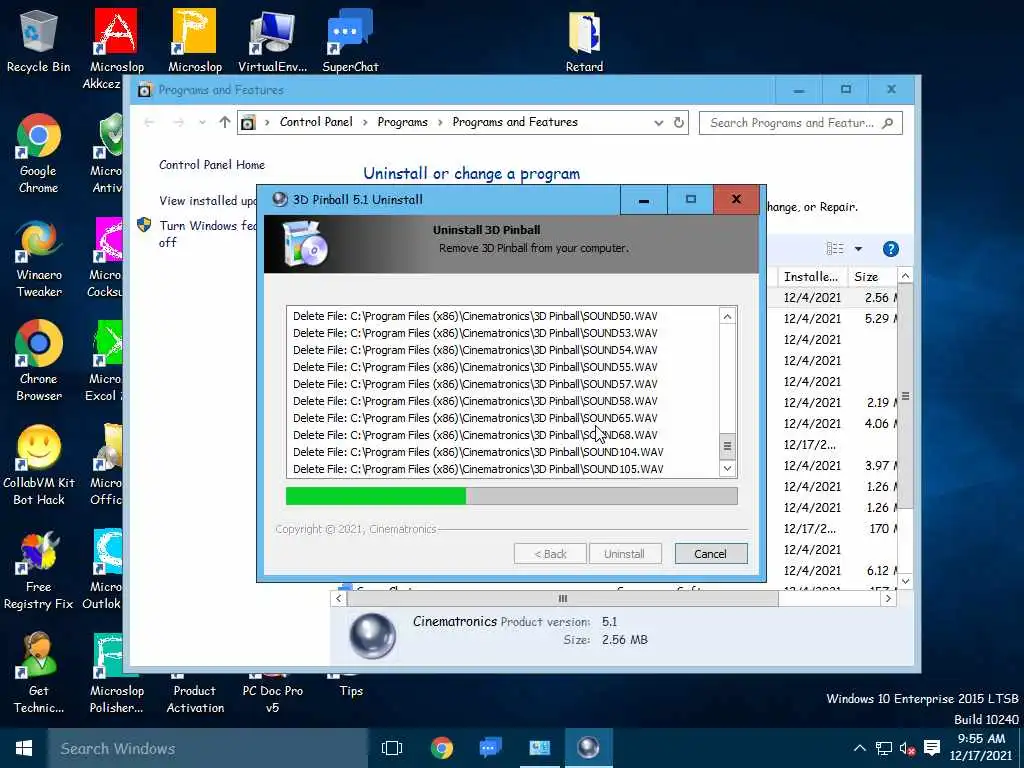
Task: Sort the list by the Size column
Action: point(871,277)
